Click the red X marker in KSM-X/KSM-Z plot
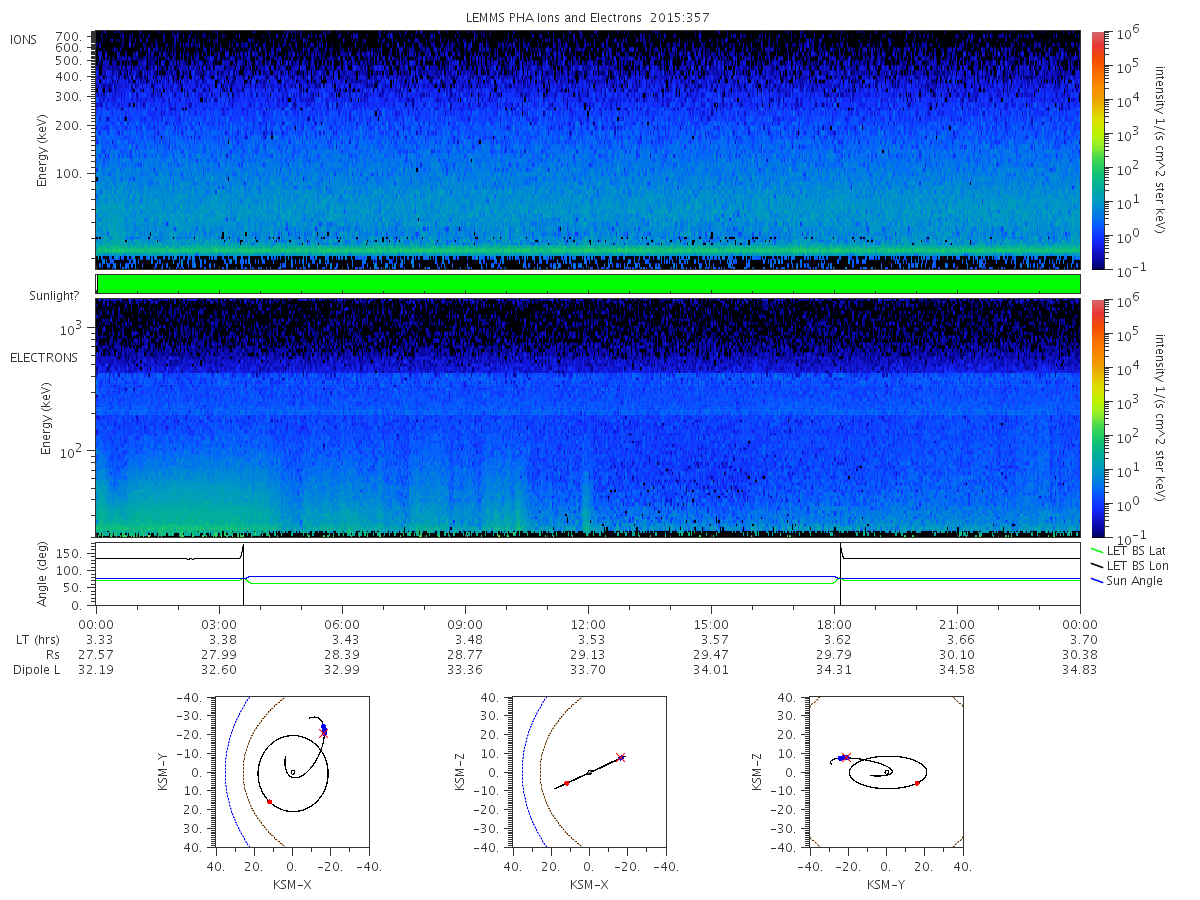1200x900 pixels. coord(621,757)
